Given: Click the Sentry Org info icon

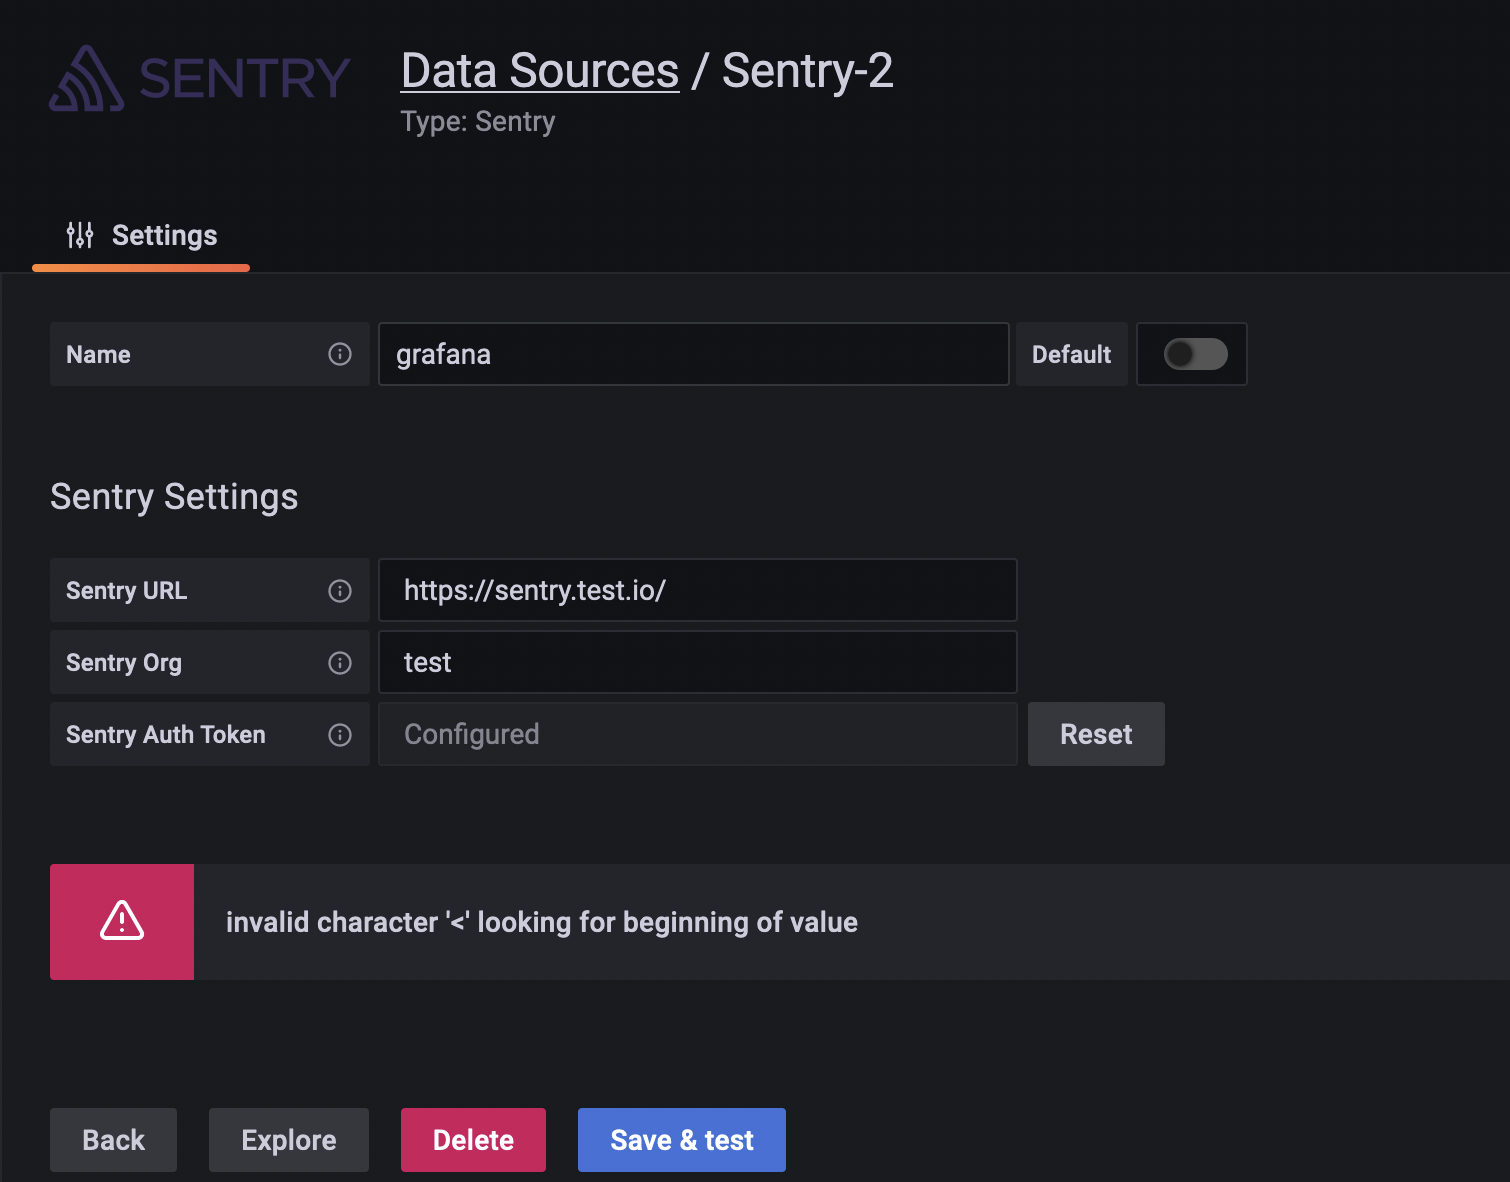Looking at the screenshot, I should [340, 663].
